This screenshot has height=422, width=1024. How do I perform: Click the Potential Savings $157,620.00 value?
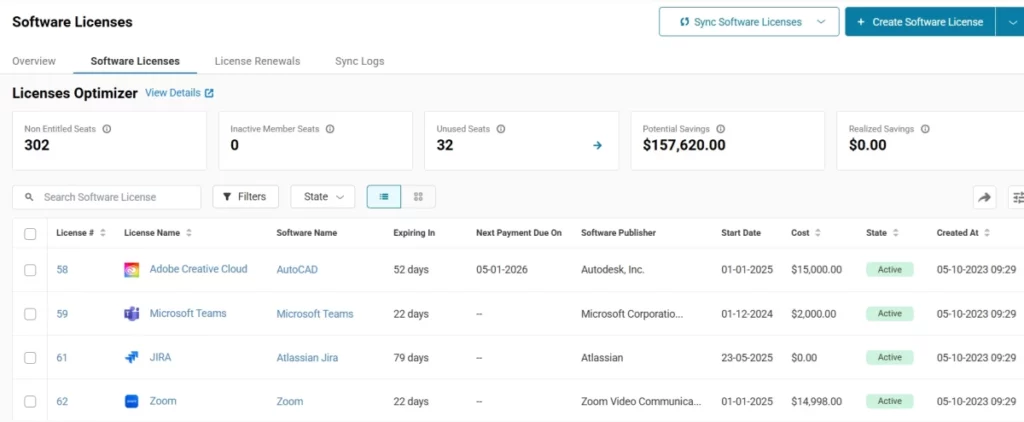pos(684,145)
